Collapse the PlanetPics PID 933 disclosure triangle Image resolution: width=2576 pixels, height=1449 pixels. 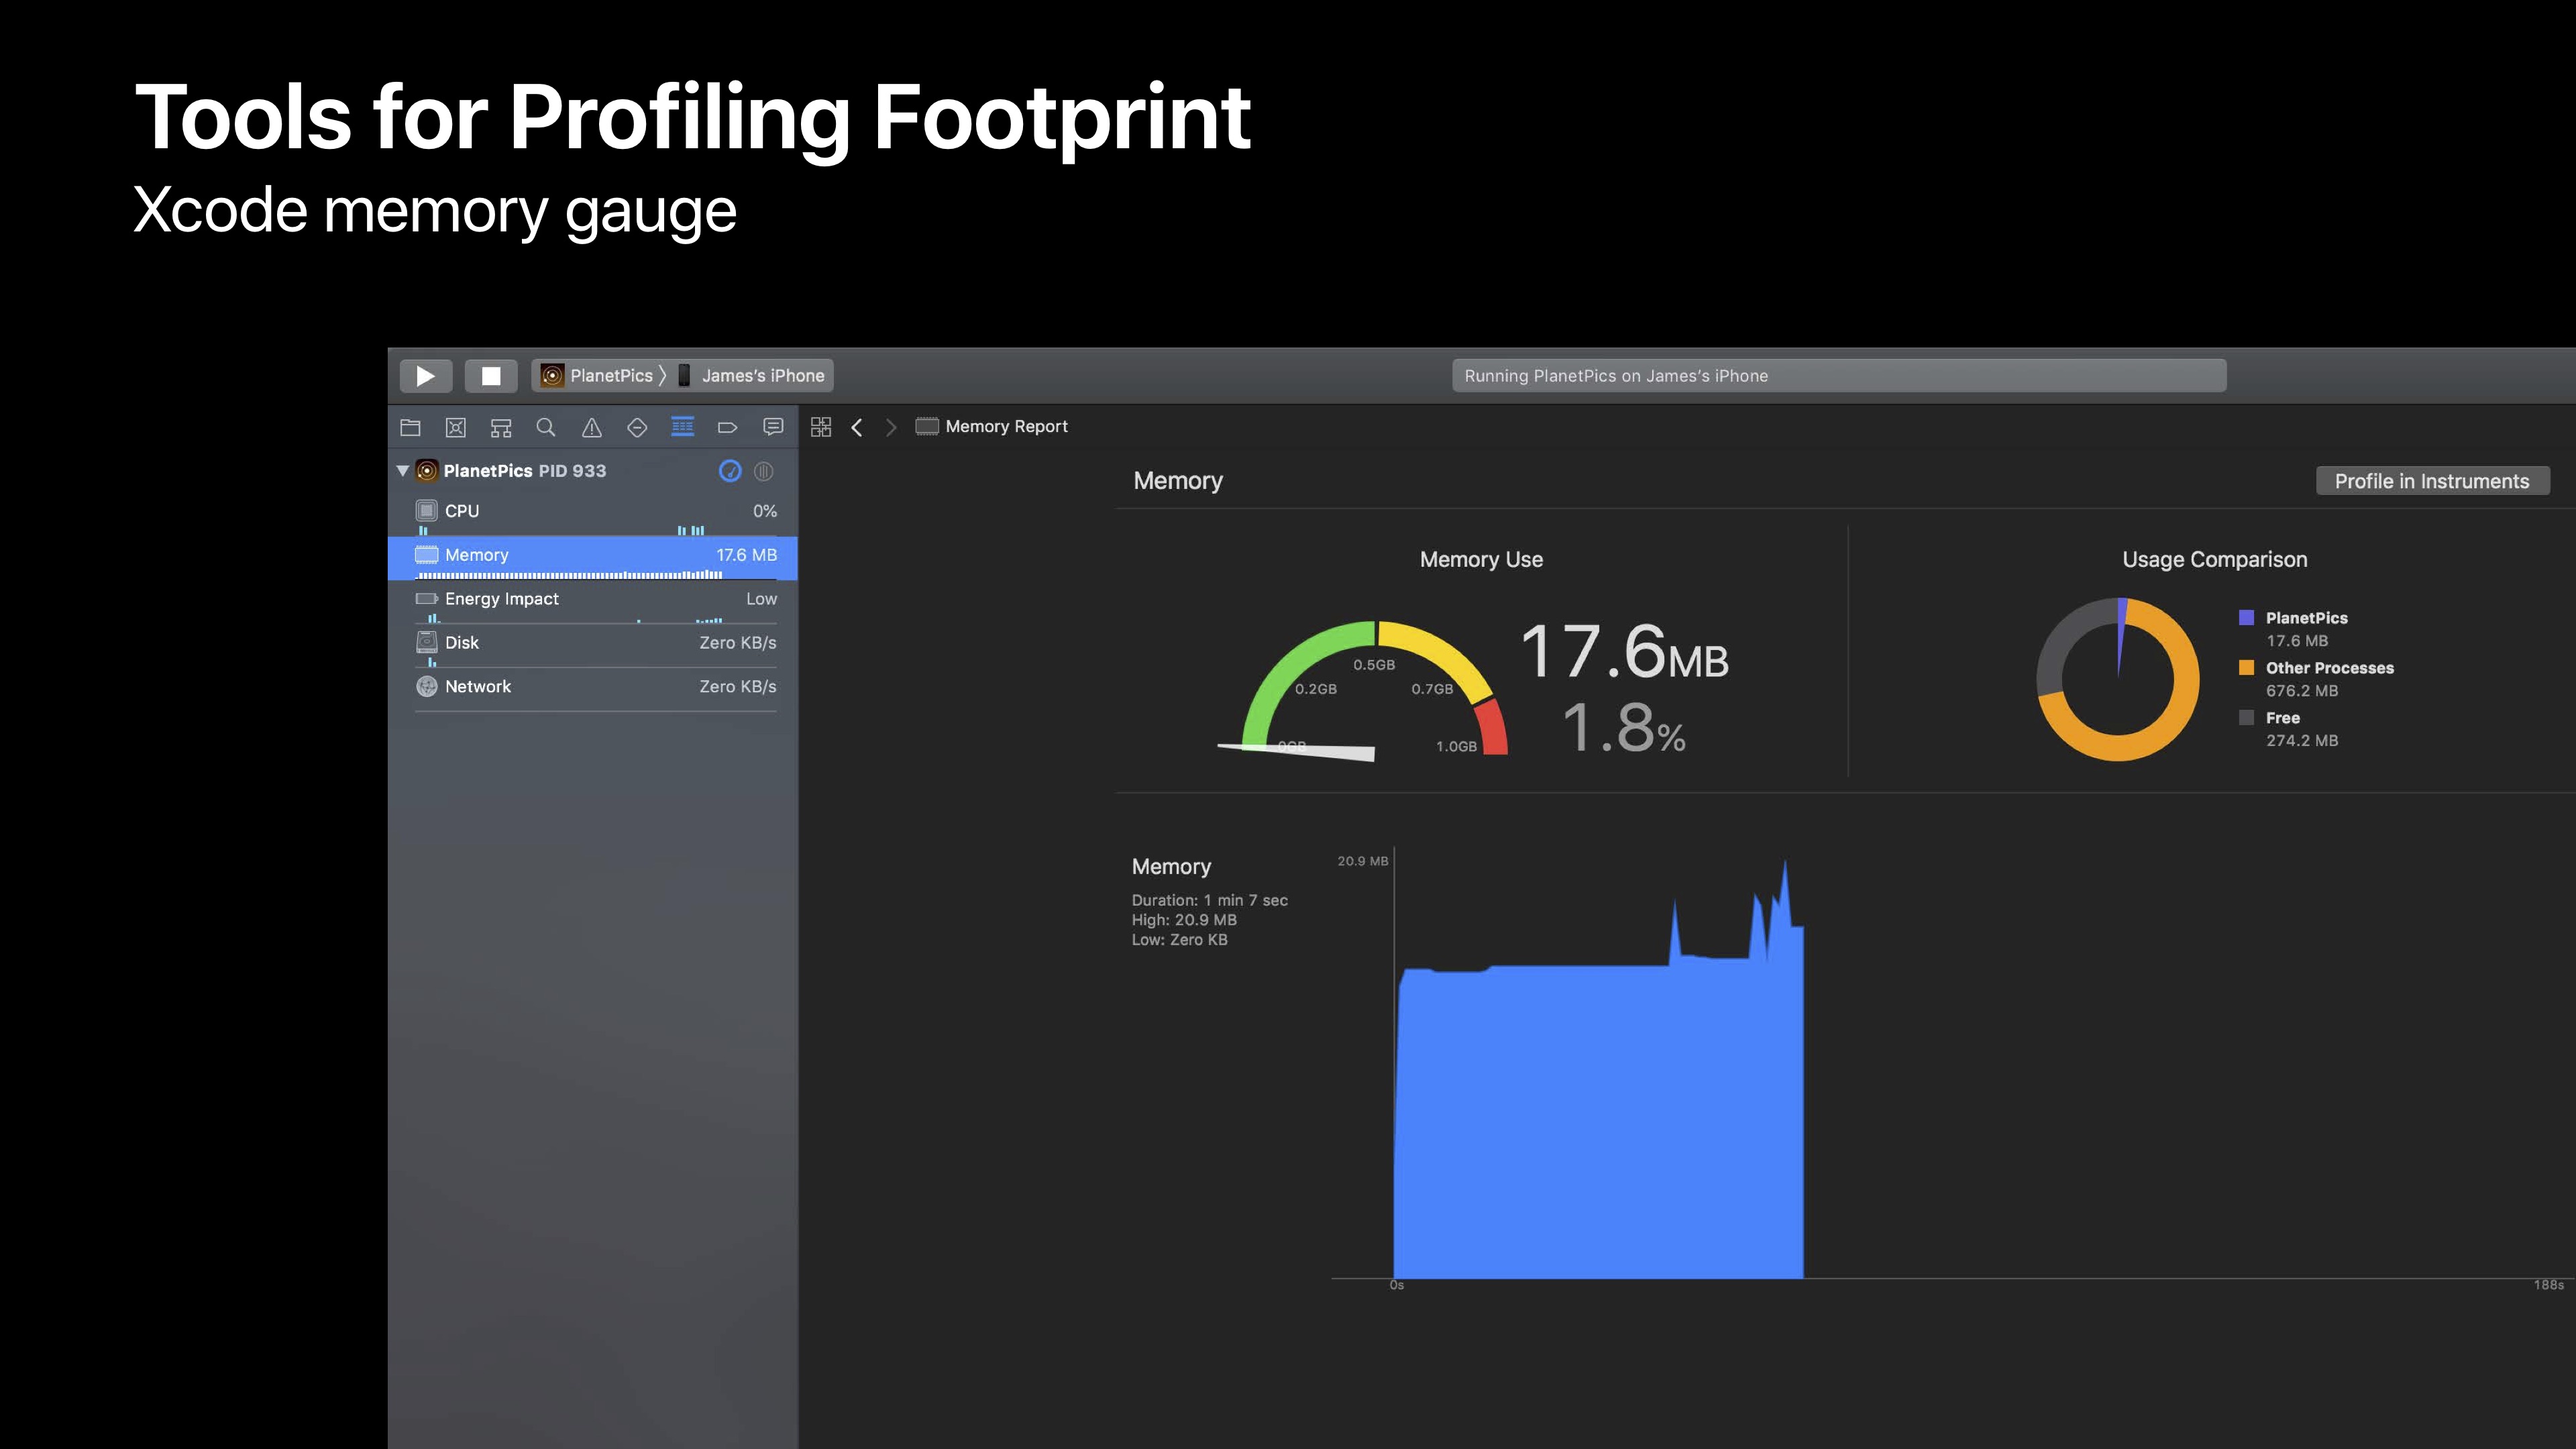tap(403, 471)
